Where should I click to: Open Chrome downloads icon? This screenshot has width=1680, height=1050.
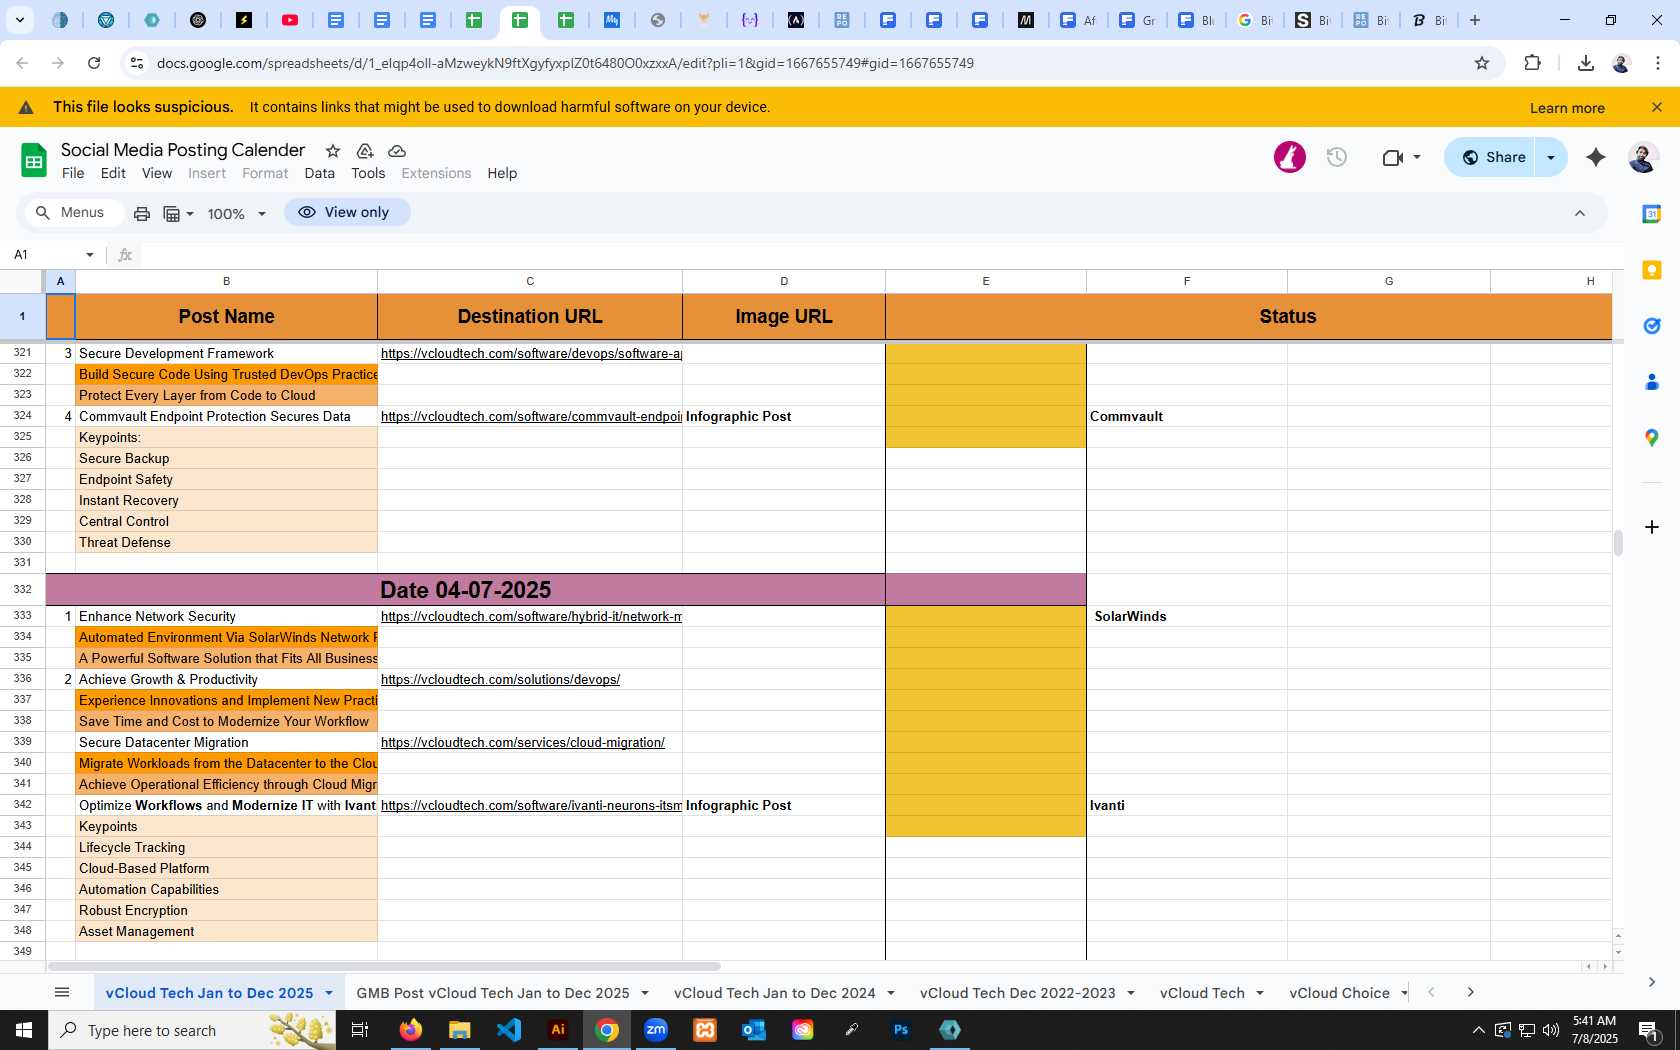pos(1585,63)
